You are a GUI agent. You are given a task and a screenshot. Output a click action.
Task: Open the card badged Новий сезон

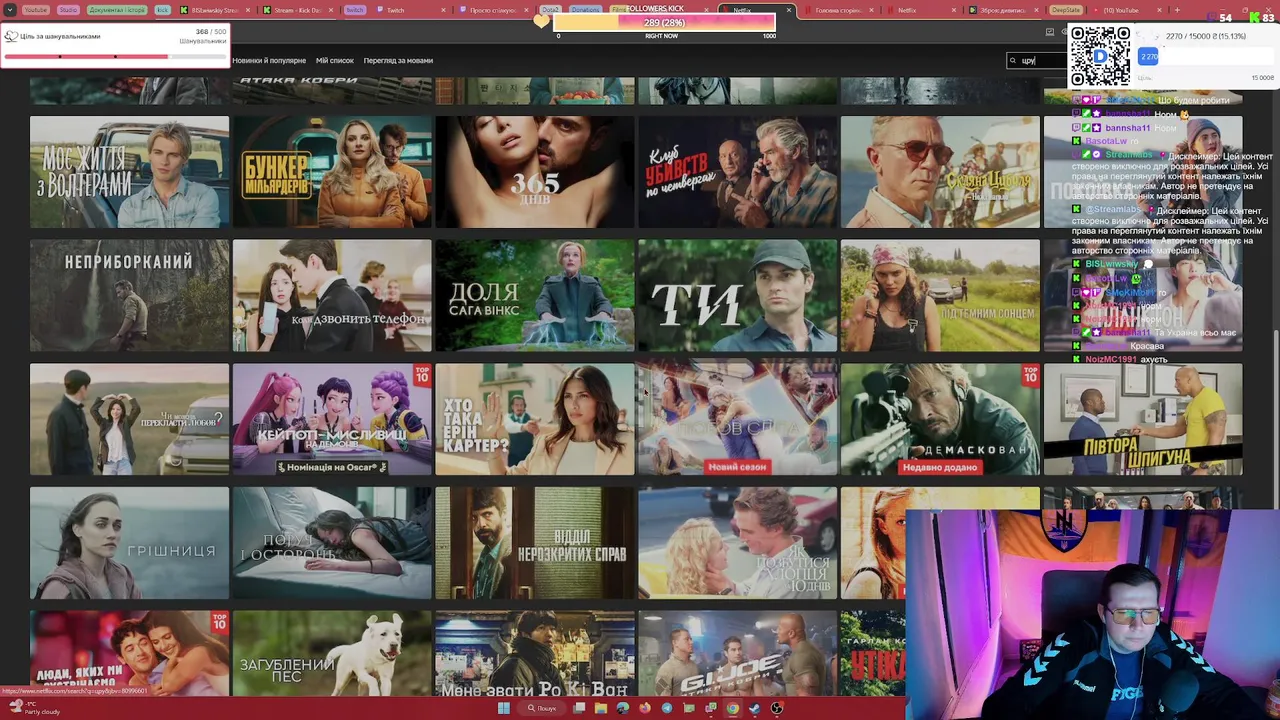(738, 419)
